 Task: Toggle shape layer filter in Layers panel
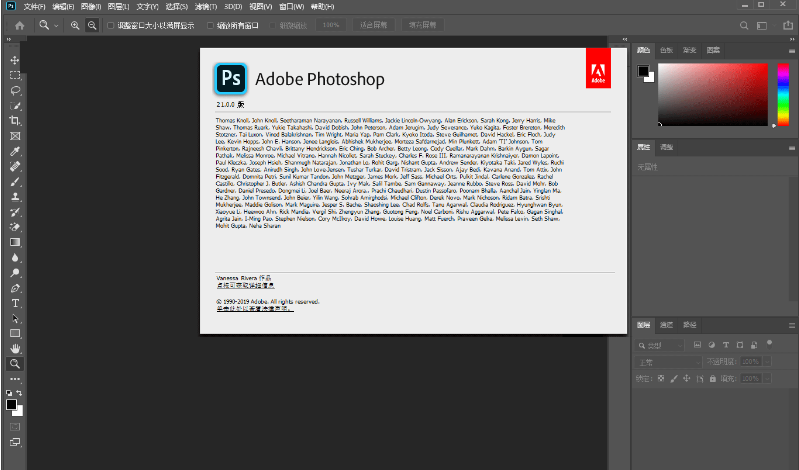click(740, 345)
